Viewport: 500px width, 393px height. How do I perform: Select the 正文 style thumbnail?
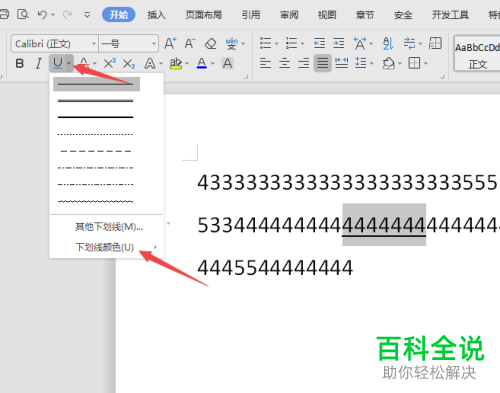click(477, 54)
